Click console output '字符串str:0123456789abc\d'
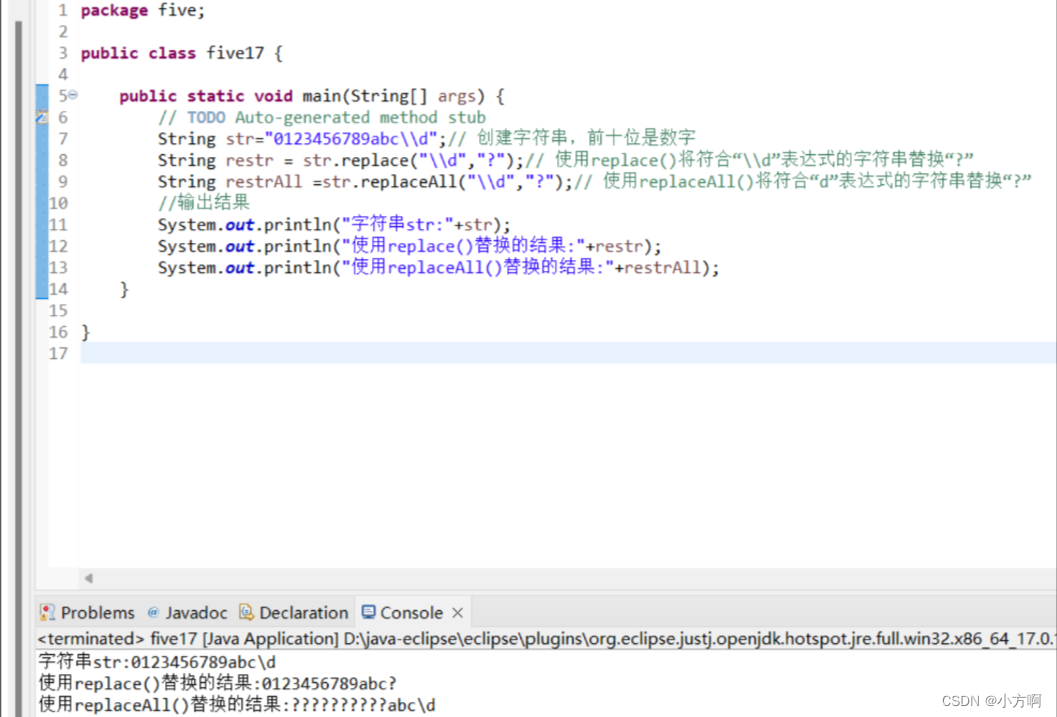 (157, 662)
